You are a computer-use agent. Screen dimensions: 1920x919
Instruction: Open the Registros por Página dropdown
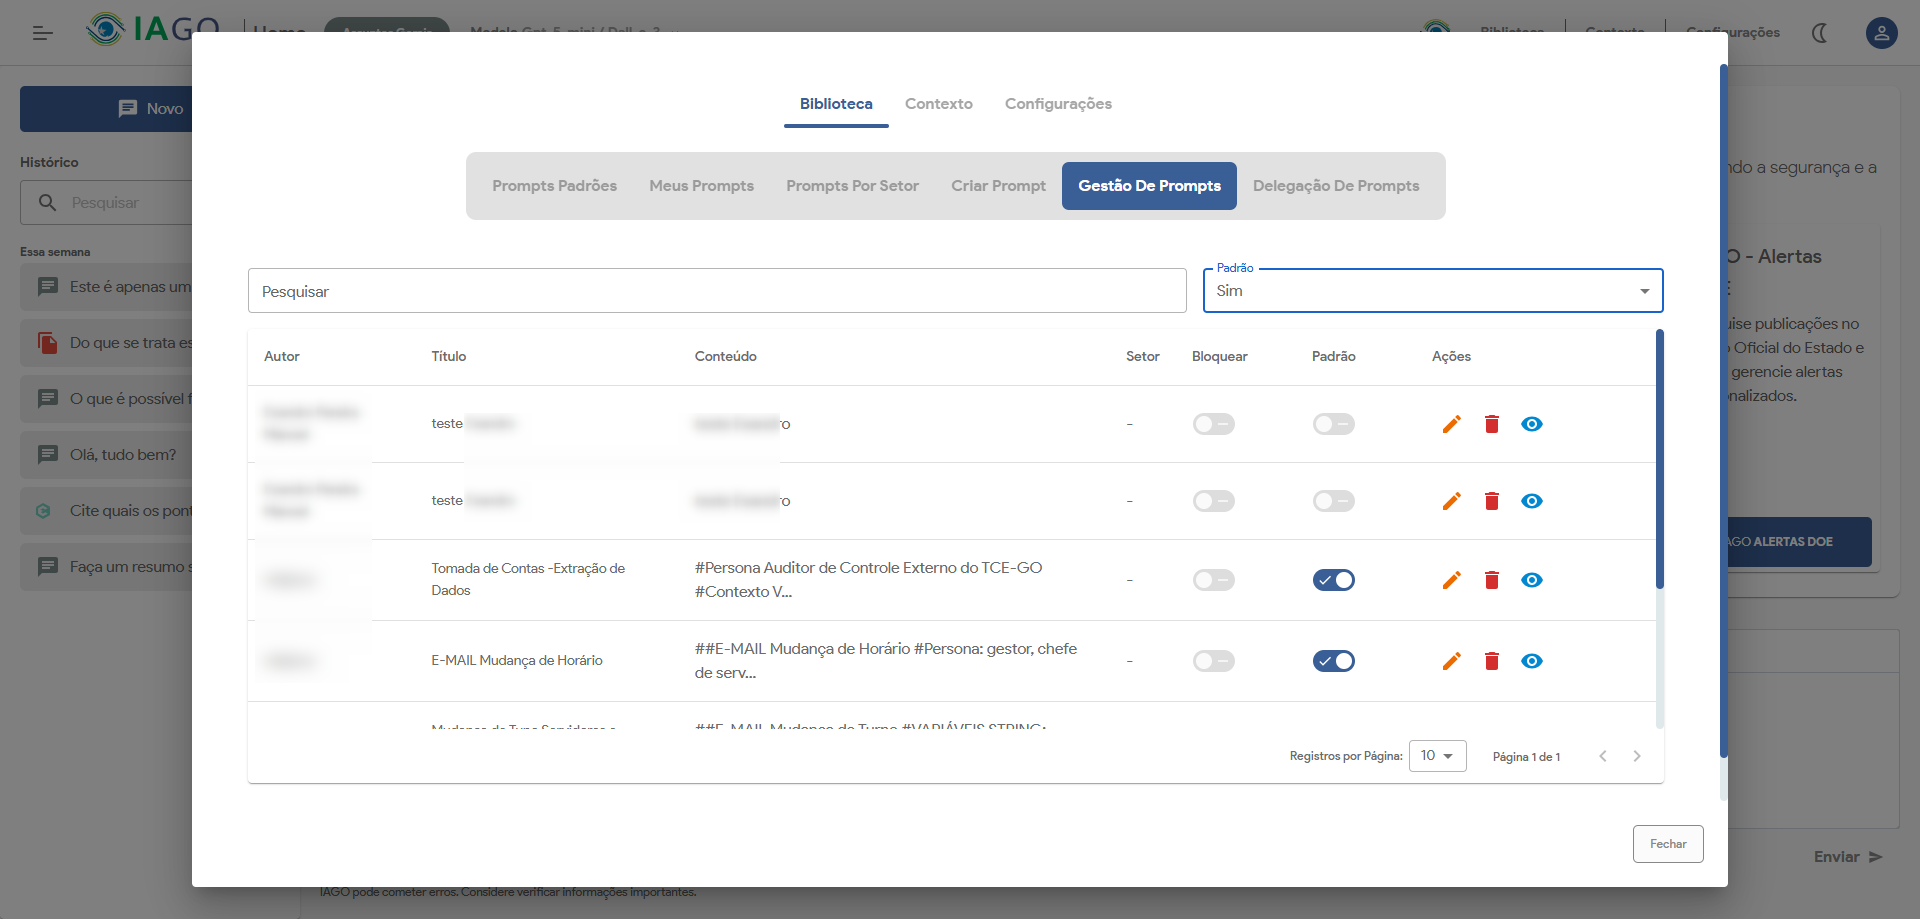pos(1437,756)
